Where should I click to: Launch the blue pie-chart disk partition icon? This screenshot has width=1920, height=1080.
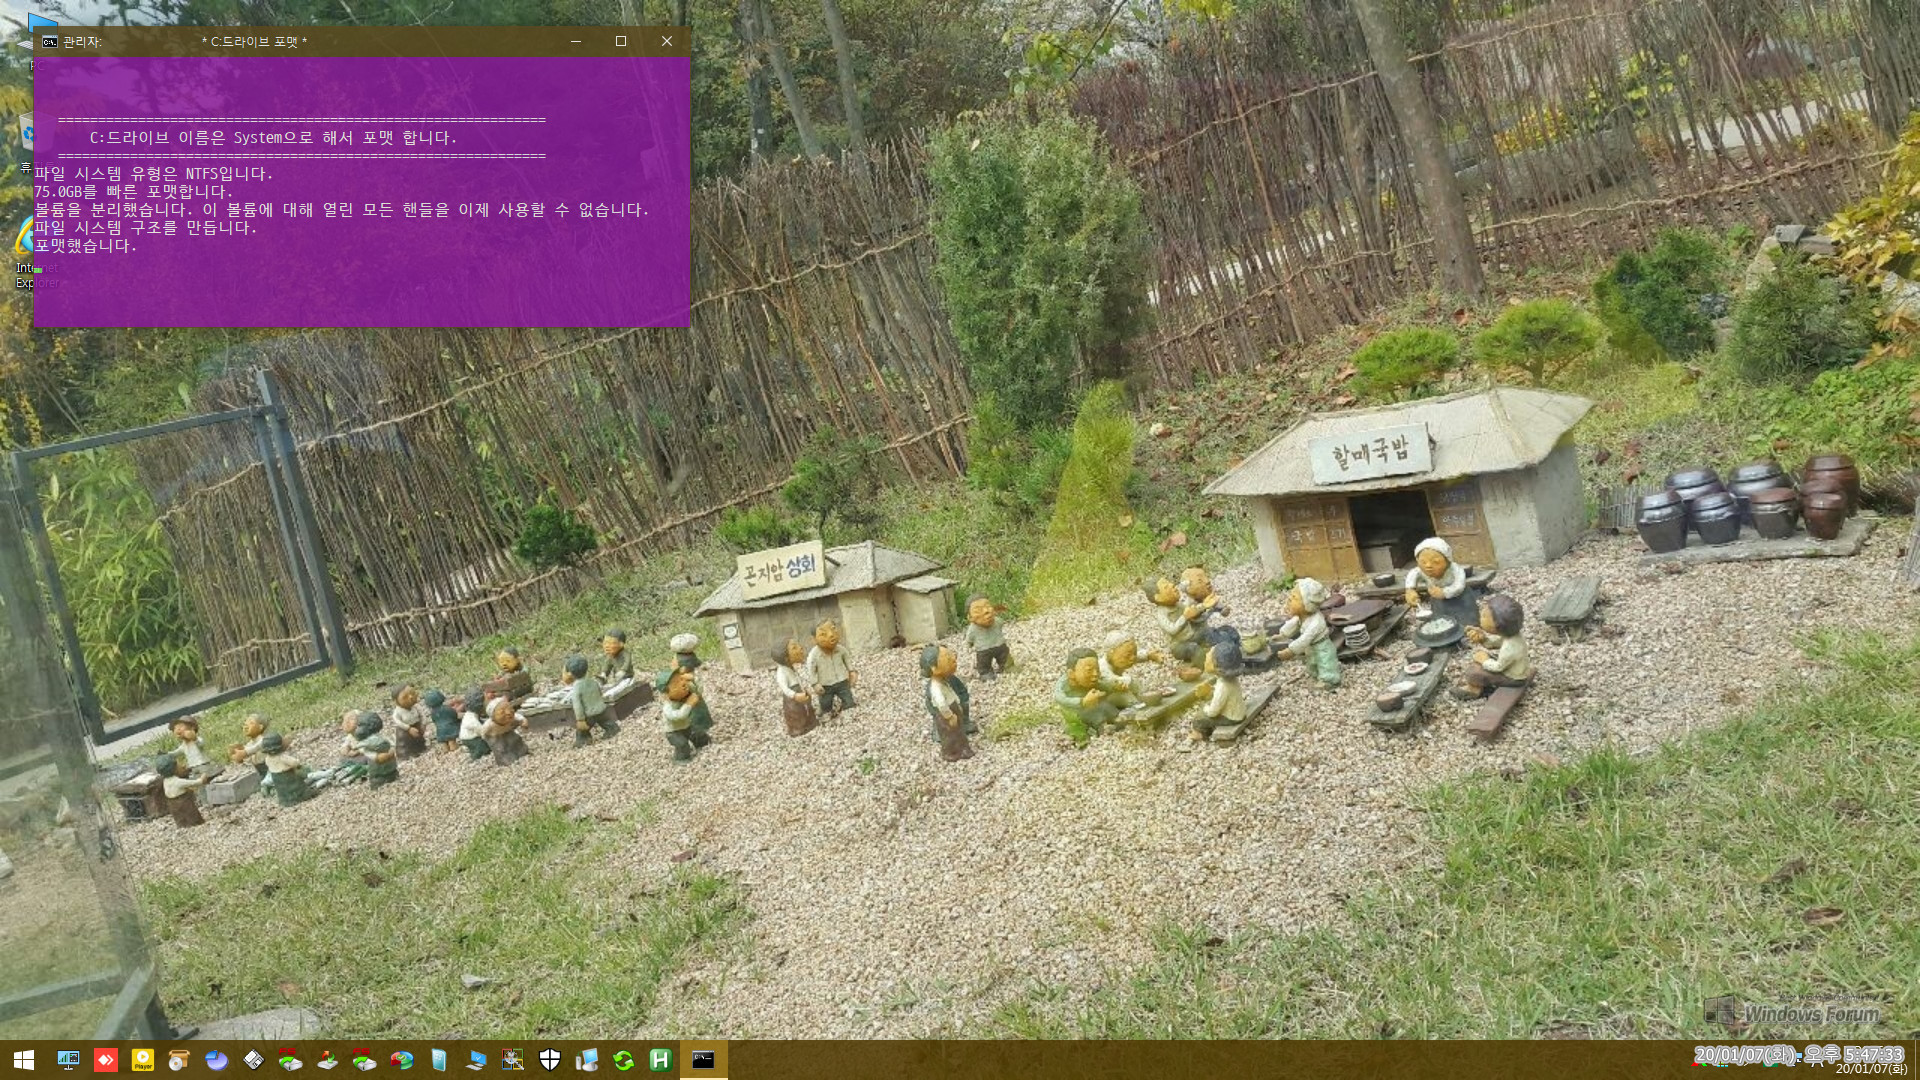(x=216, y=1060)
